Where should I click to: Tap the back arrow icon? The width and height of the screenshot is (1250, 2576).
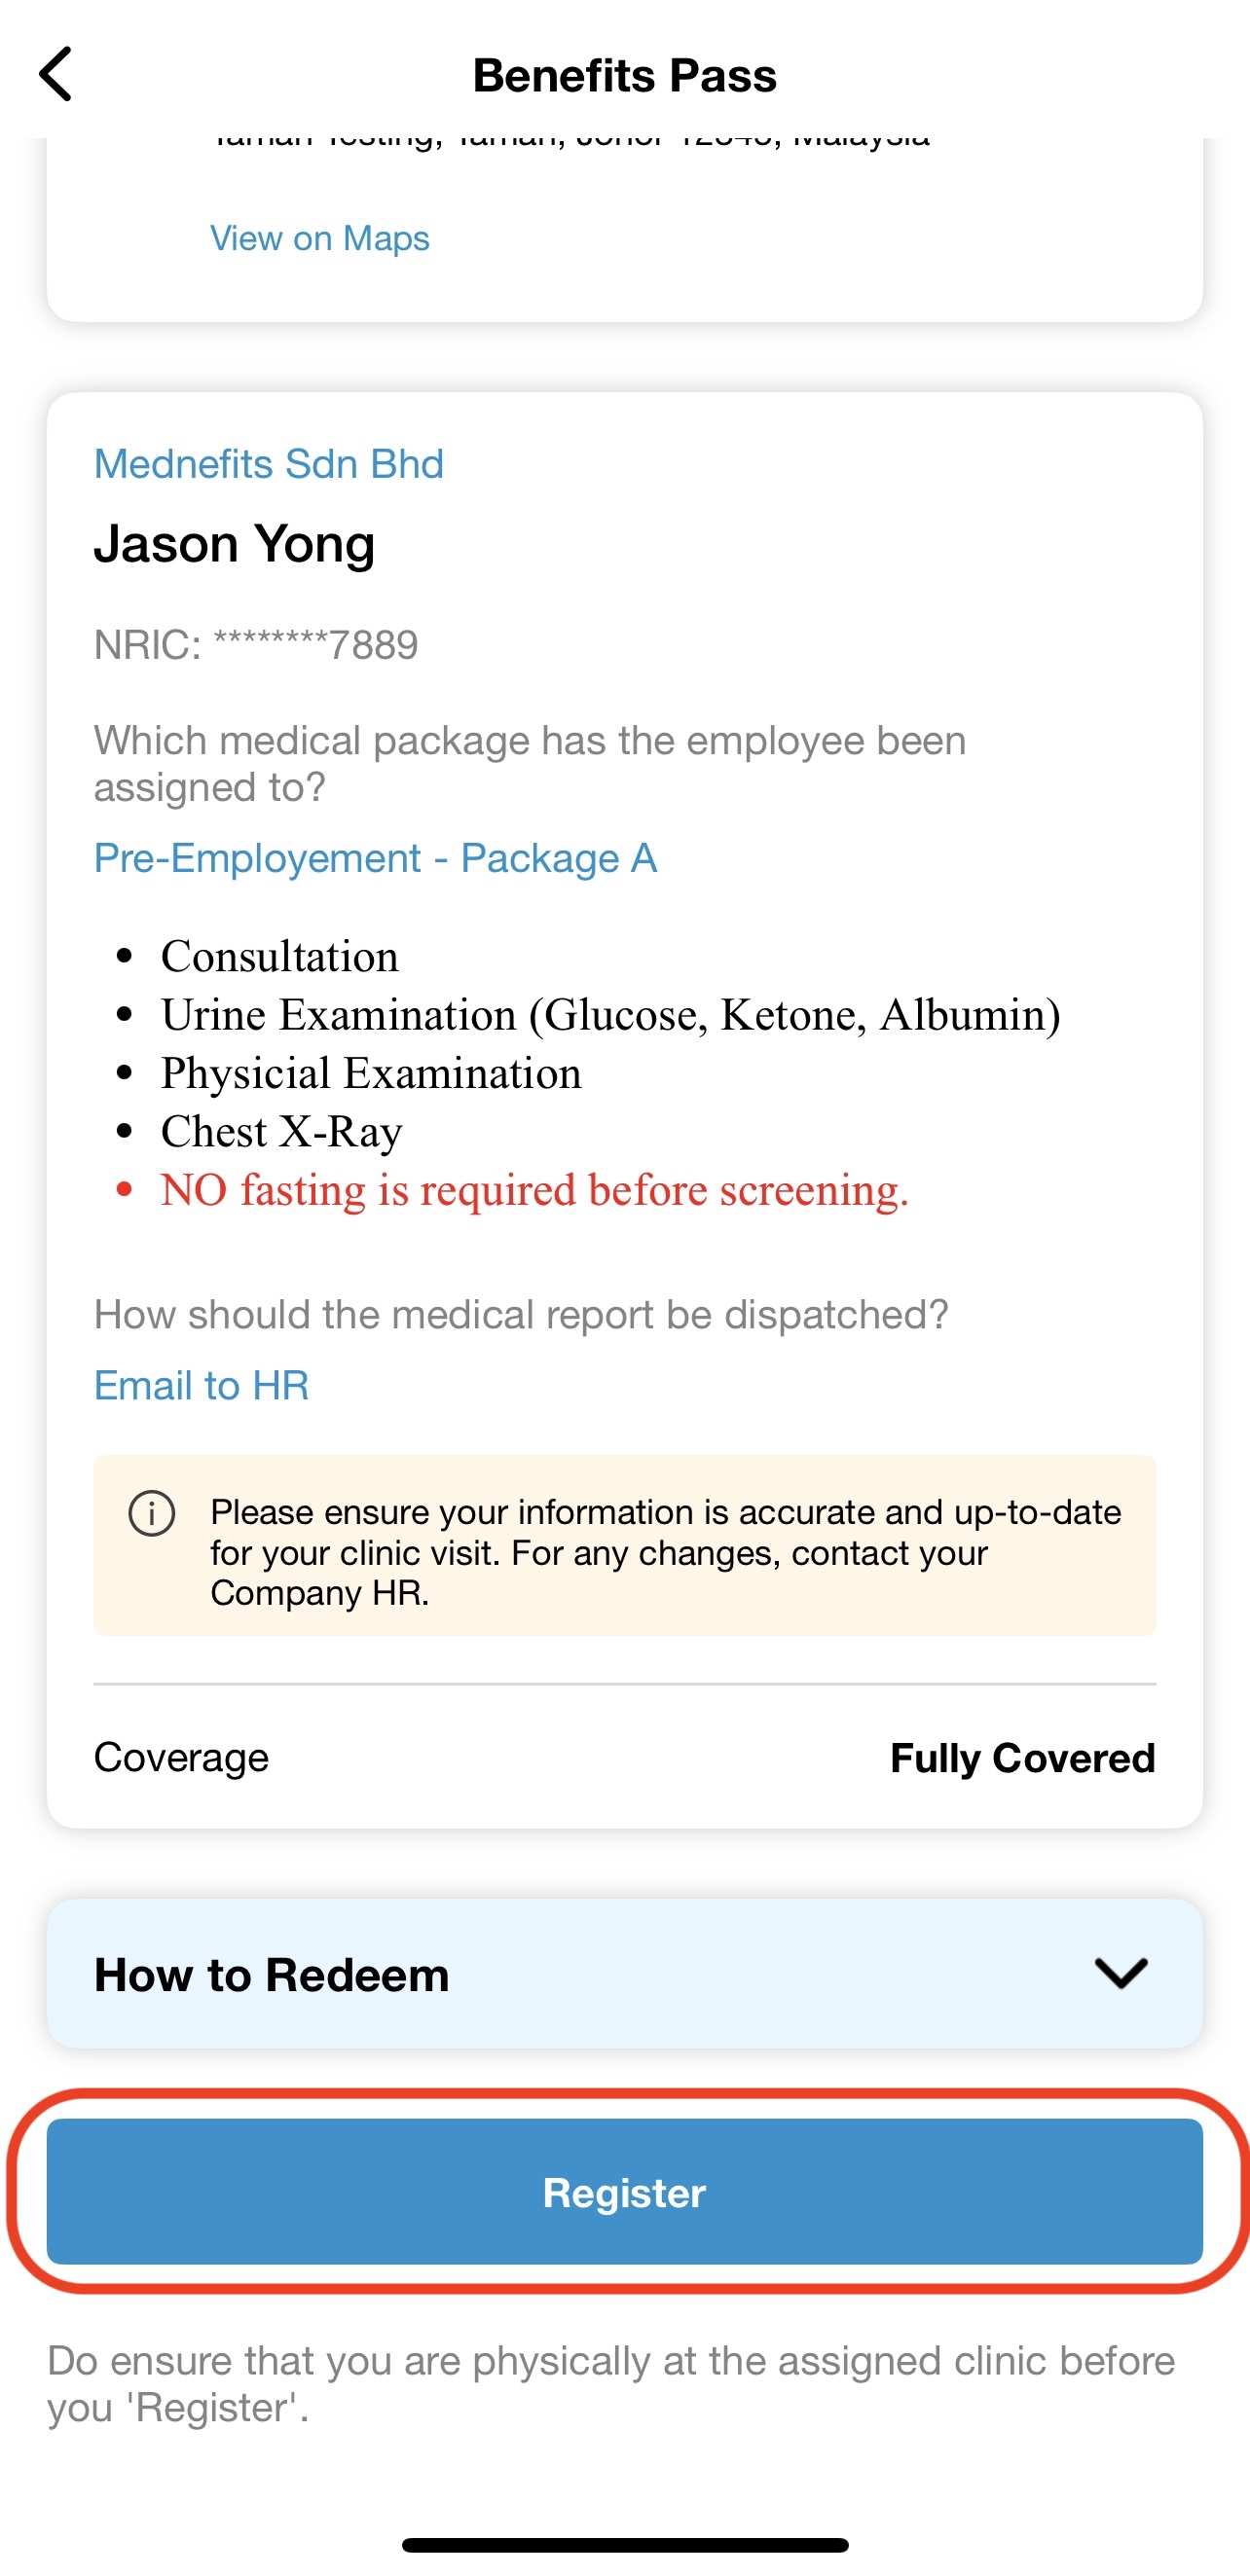(x=56, y=74)
